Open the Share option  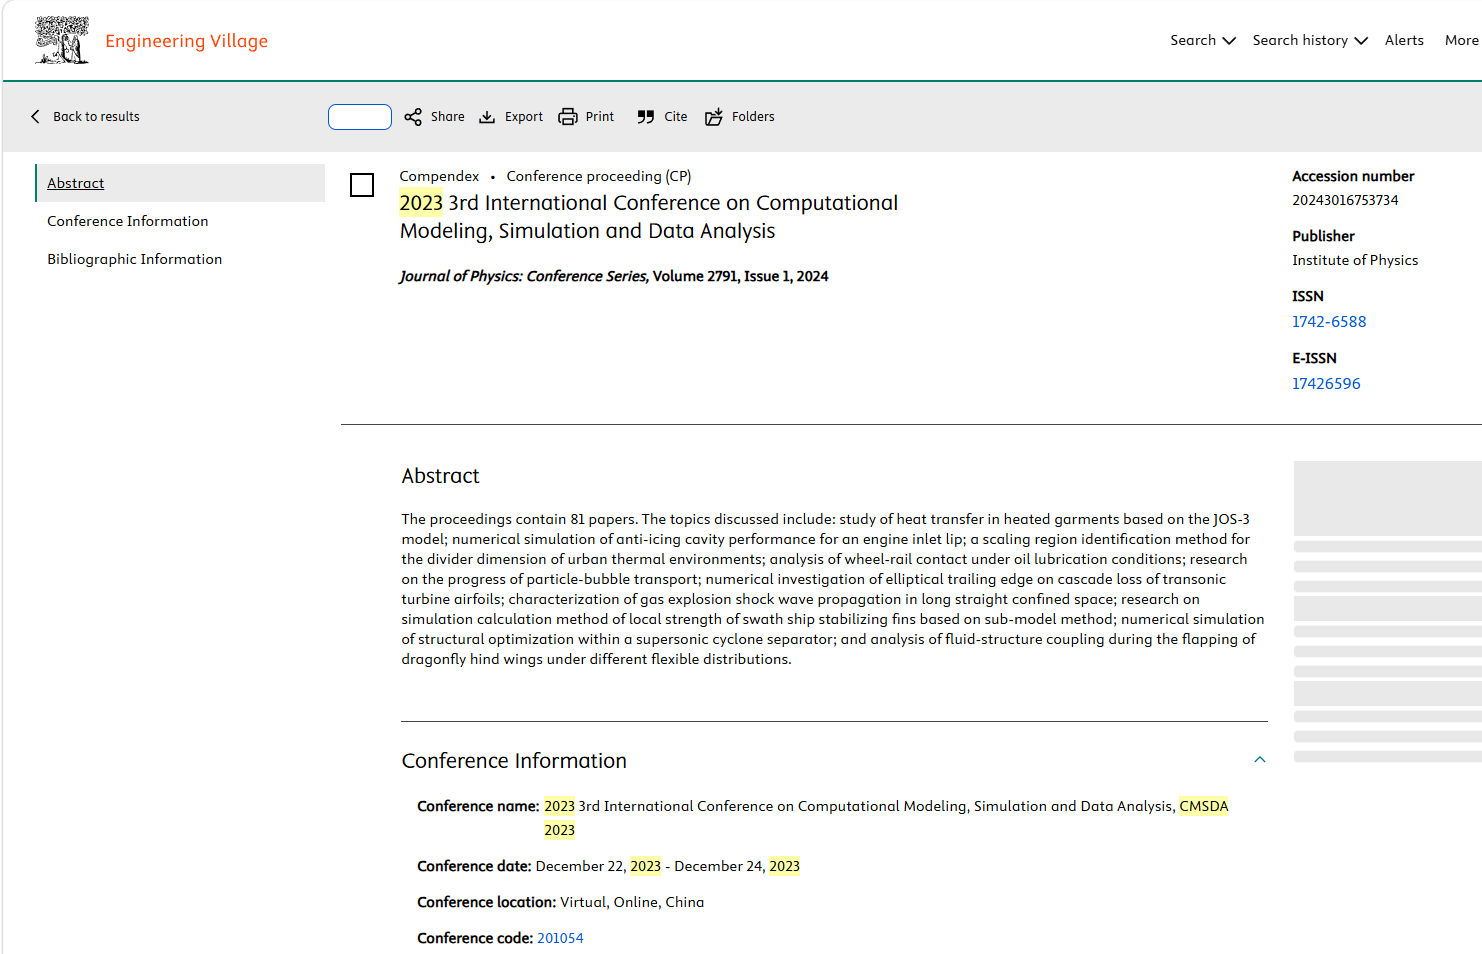pyautogui.click(x=447, y=117)
